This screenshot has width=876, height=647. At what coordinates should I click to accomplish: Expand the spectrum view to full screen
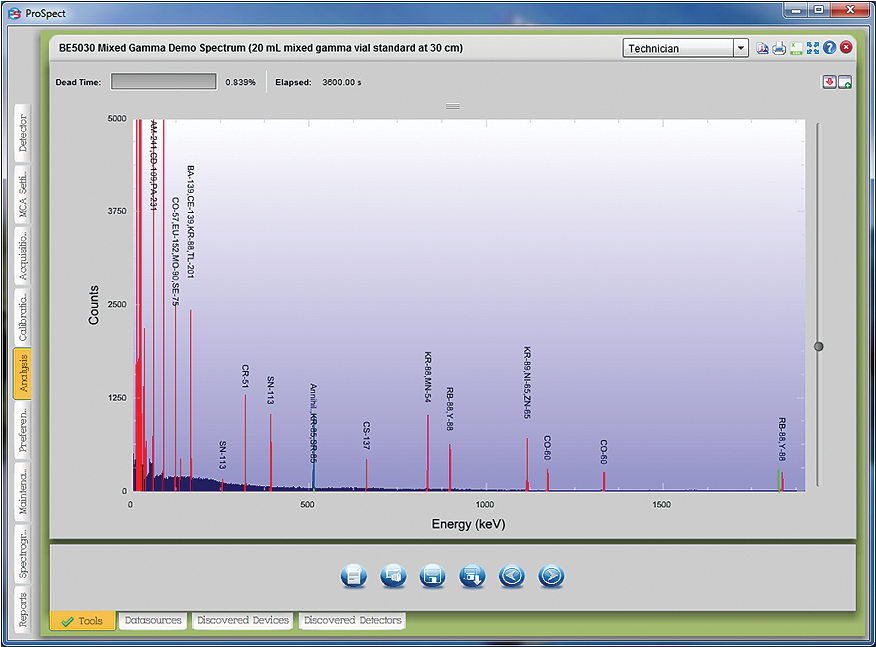813,47
